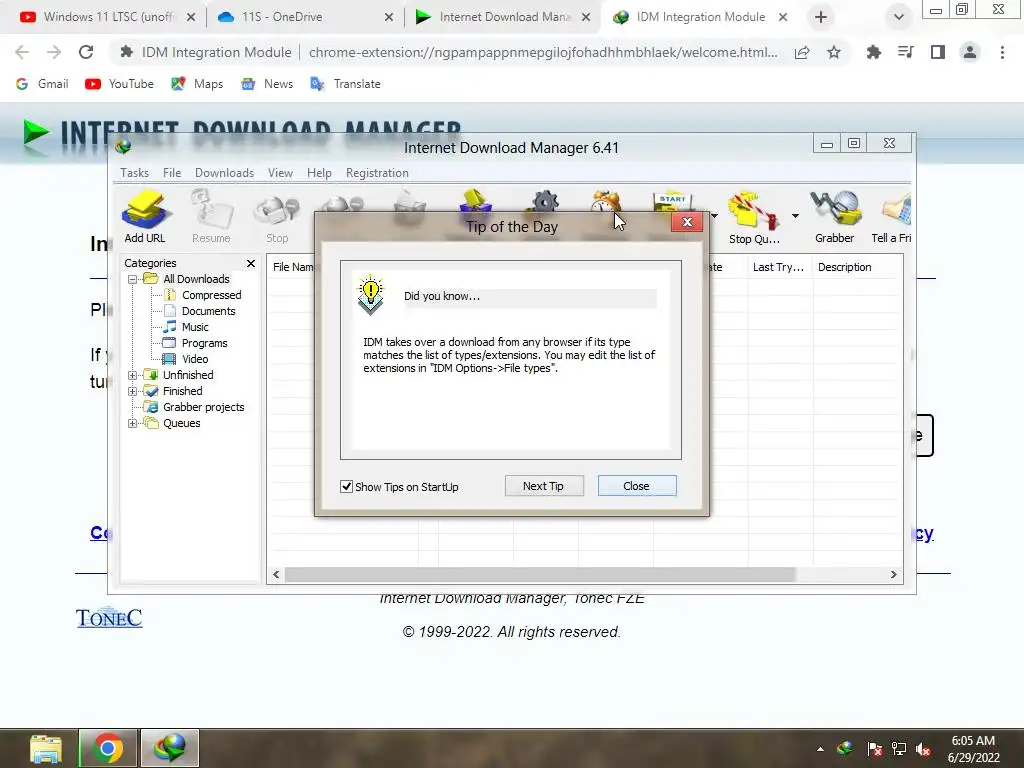Click the share page icon
The image size is (1024, 768).
tap(802, 52)
